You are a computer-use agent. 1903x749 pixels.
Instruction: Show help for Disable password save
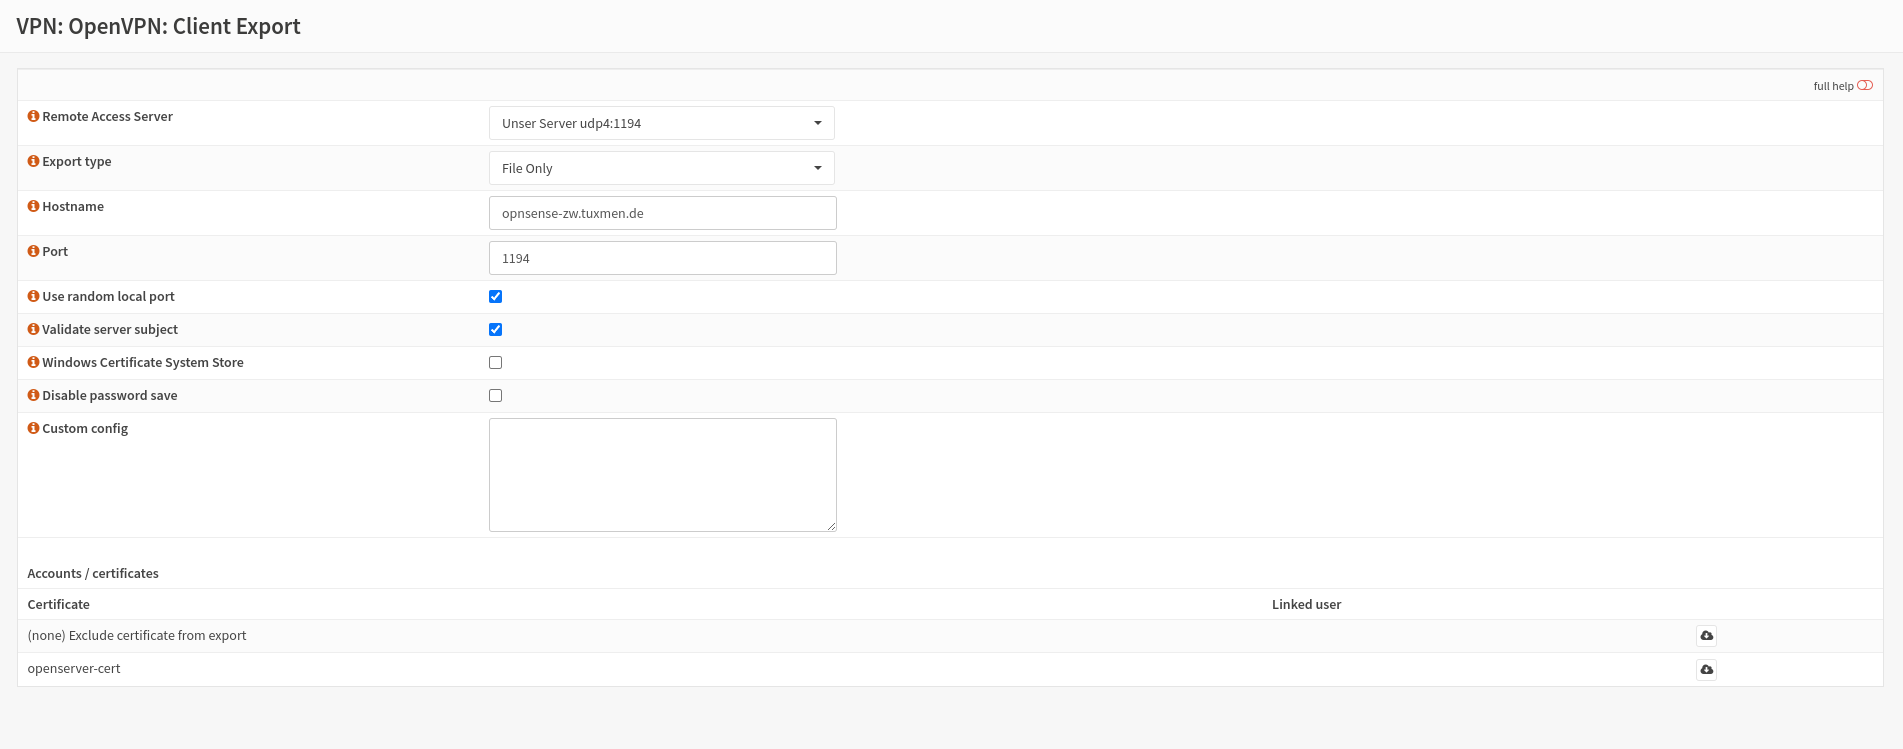pos(33,395)
